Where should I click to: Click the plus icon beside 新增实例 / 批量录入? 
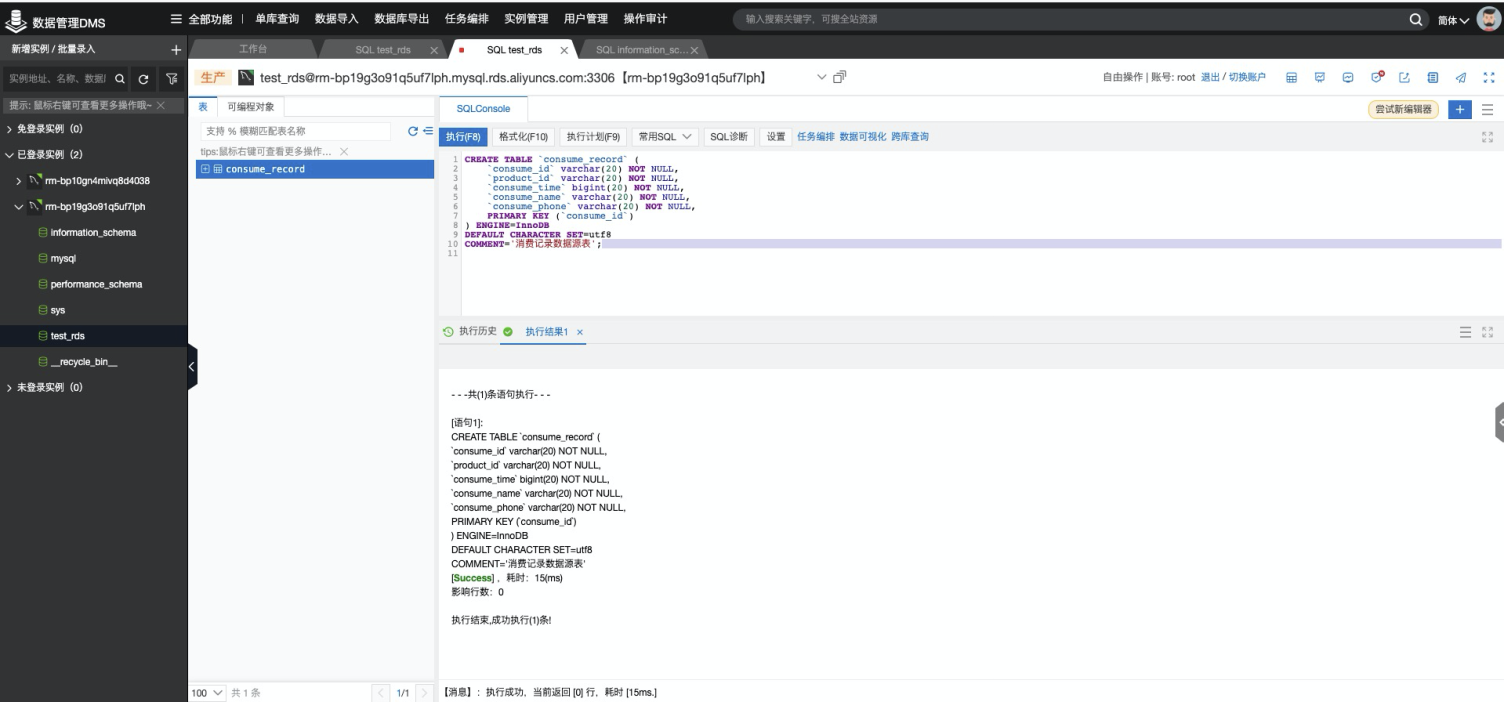click(176, 49)
